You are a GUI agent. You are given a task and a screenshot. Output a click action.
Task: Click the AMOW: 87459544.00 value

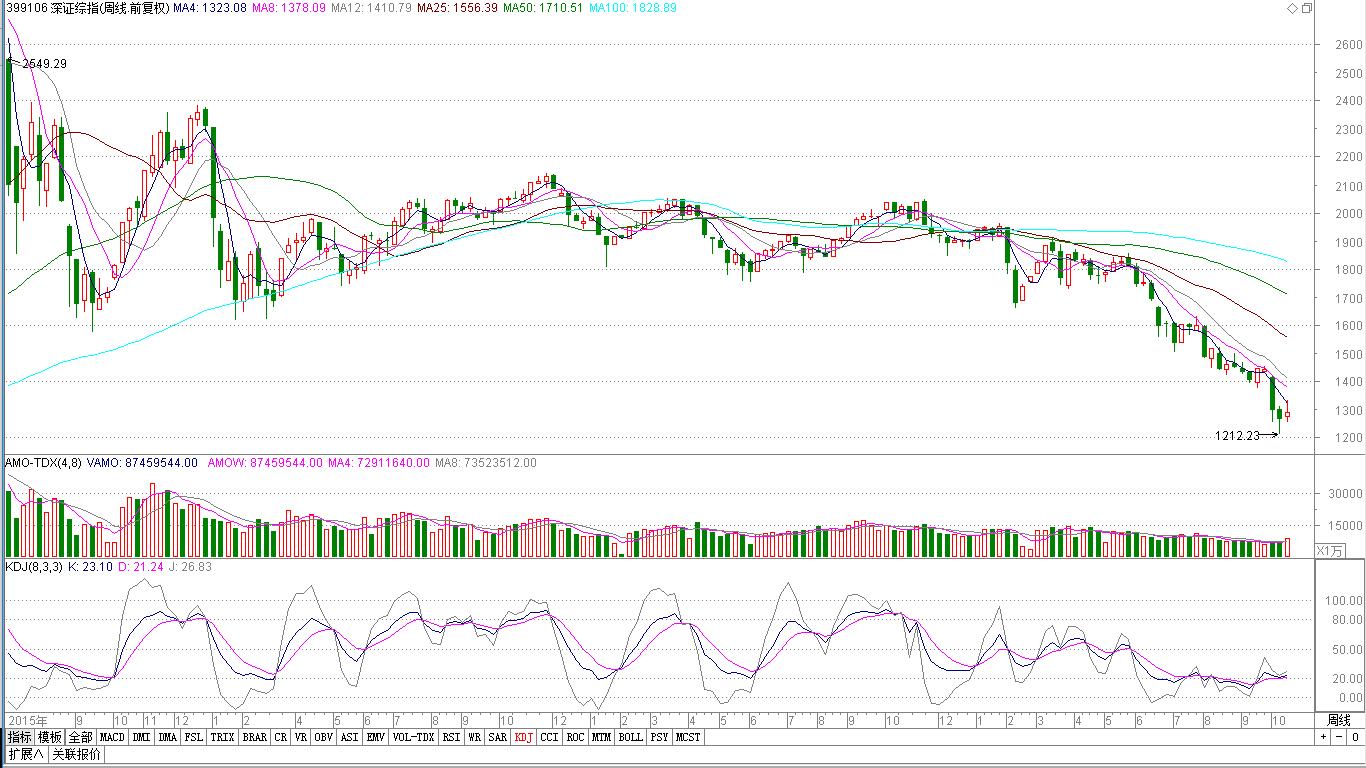point(265,463)
